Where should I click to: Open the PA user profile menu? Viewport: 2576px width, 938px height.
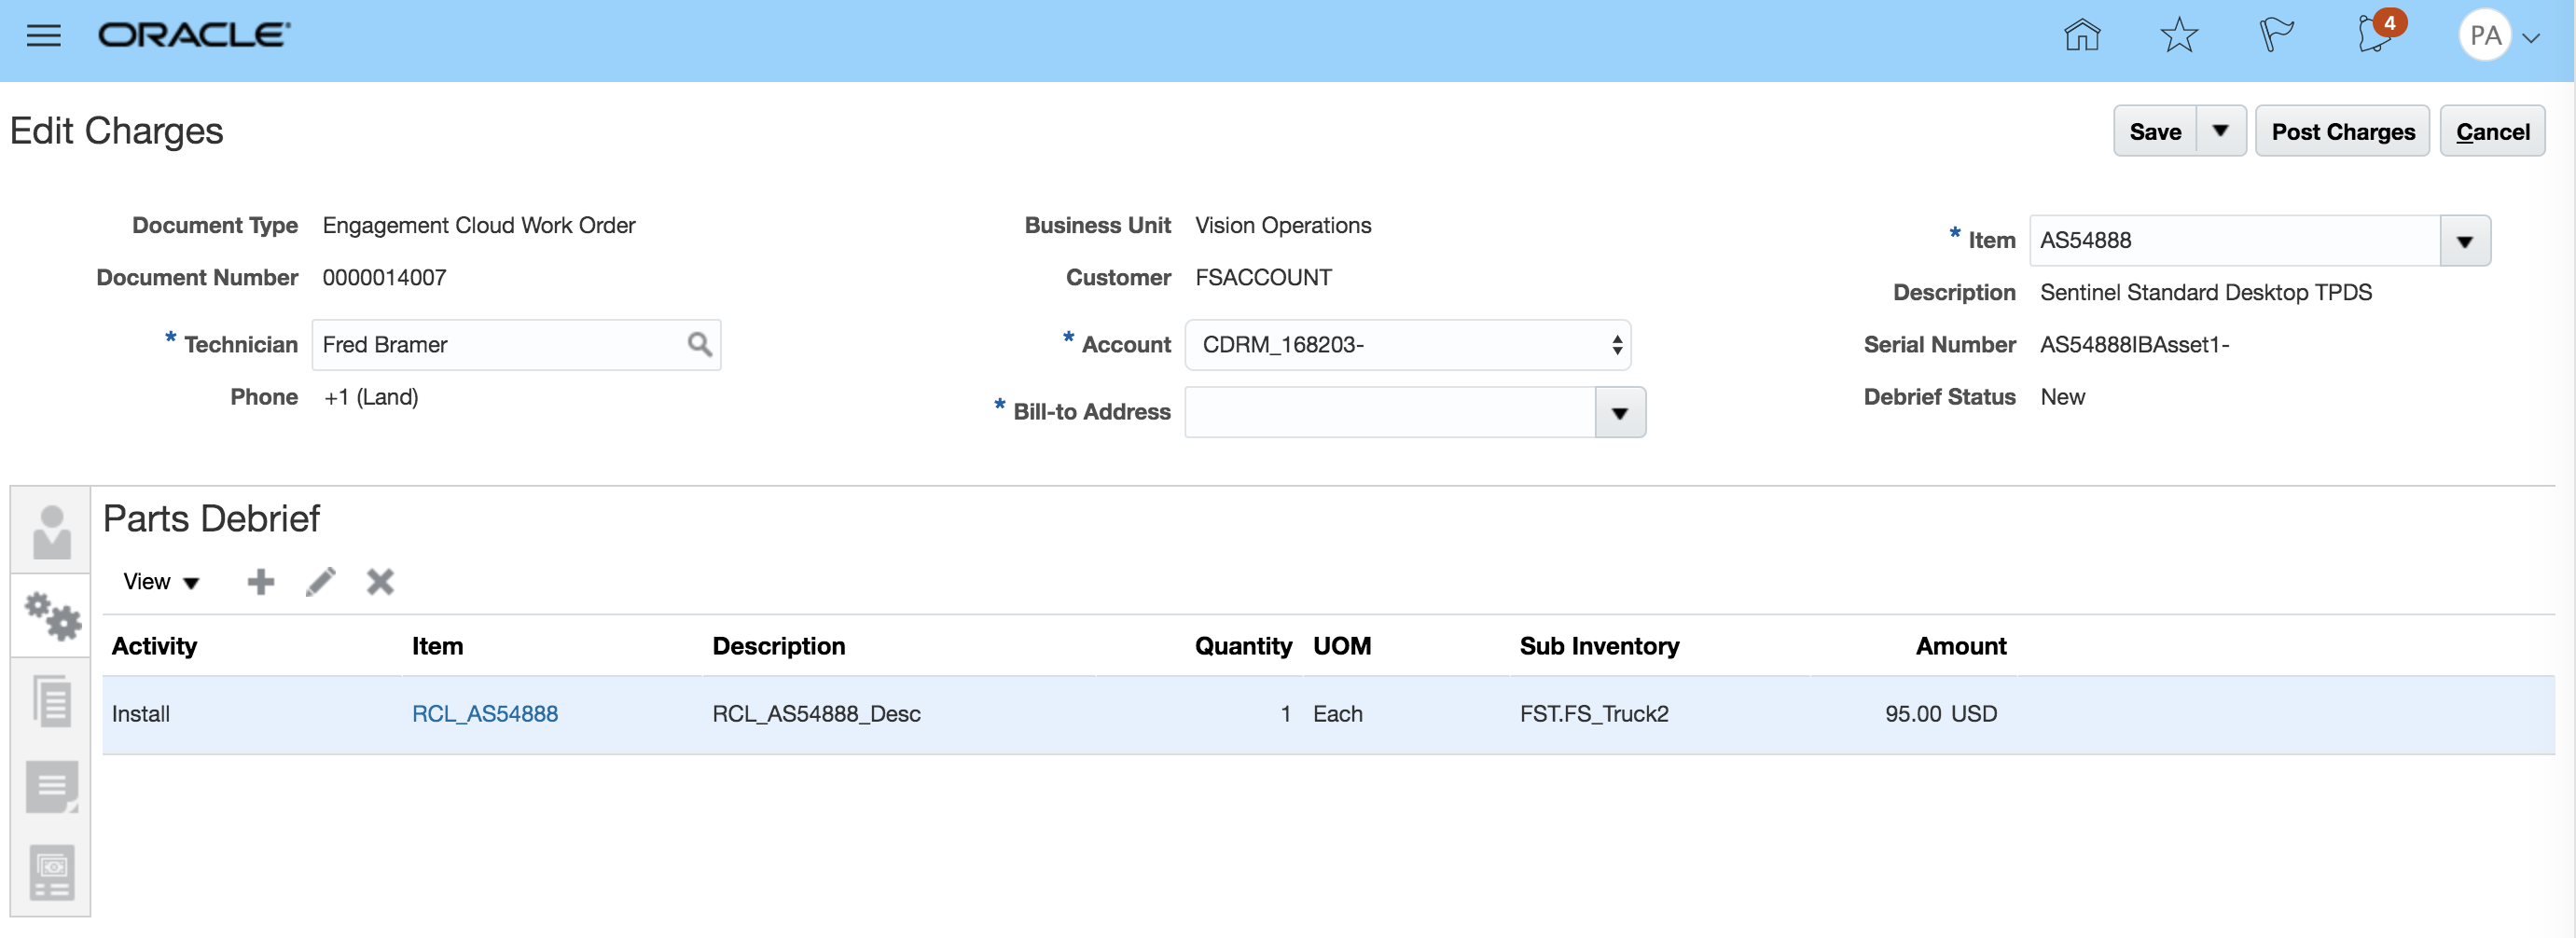click(2498, 36)
